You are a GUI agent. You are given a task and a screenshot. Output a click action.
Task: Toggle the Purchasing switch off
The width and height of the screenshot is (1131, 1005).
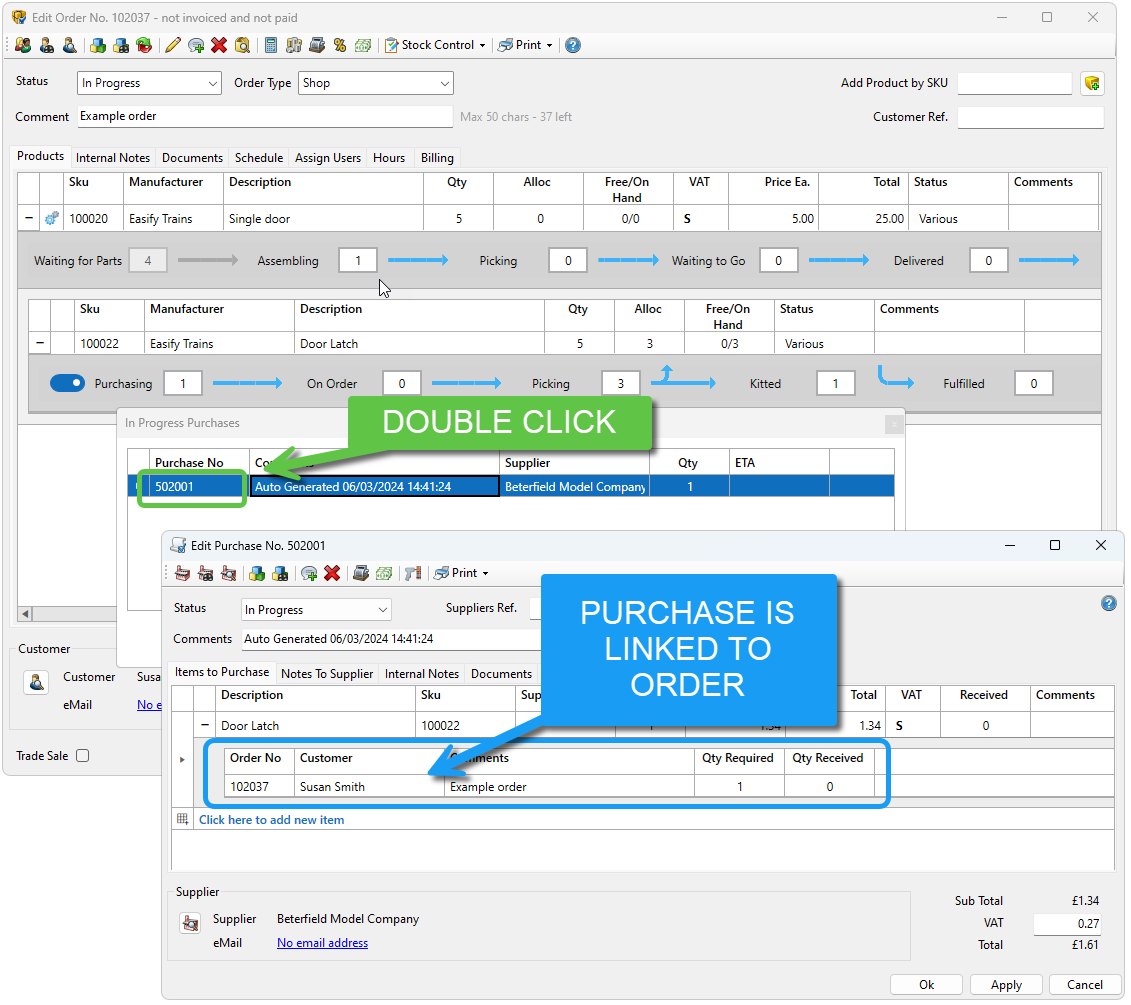point(68,383)
